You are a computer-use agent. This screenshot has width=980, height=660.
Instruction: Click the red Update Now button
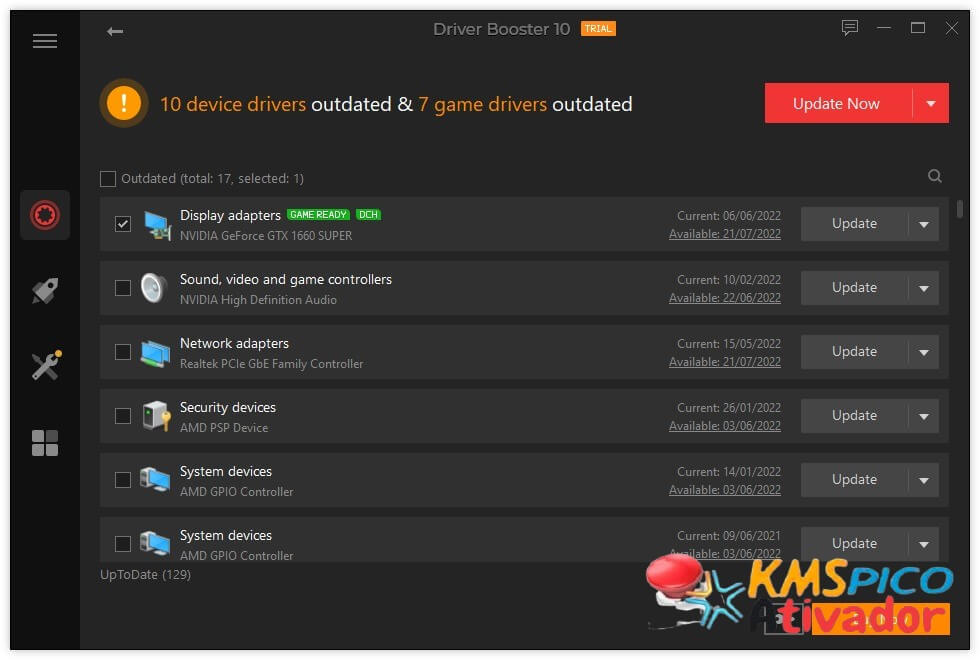click(x=838, y=103)
